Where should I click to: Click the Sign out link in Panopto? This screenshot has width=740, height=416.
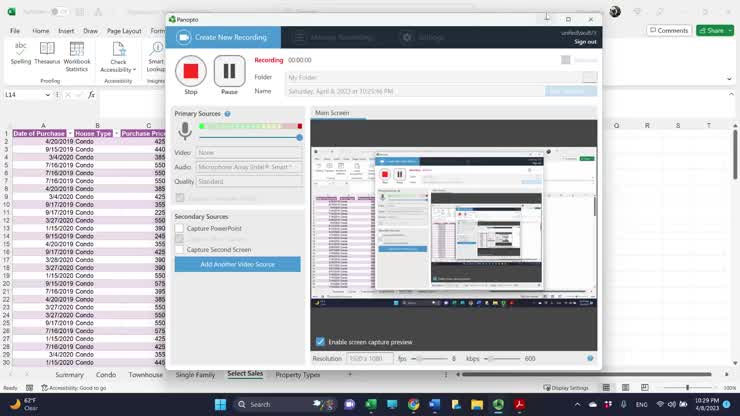585,42
